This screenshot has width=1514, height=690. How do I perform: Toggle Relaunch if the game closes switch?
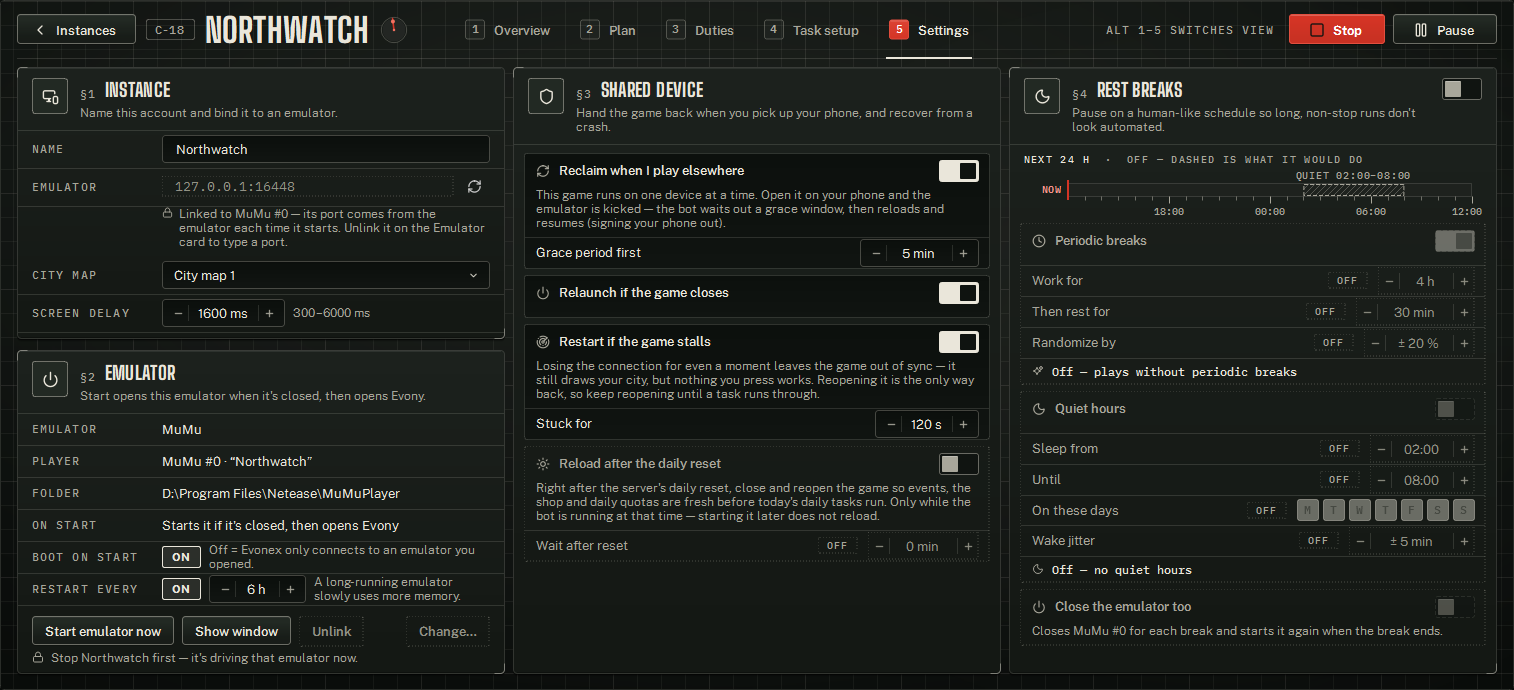958,293
